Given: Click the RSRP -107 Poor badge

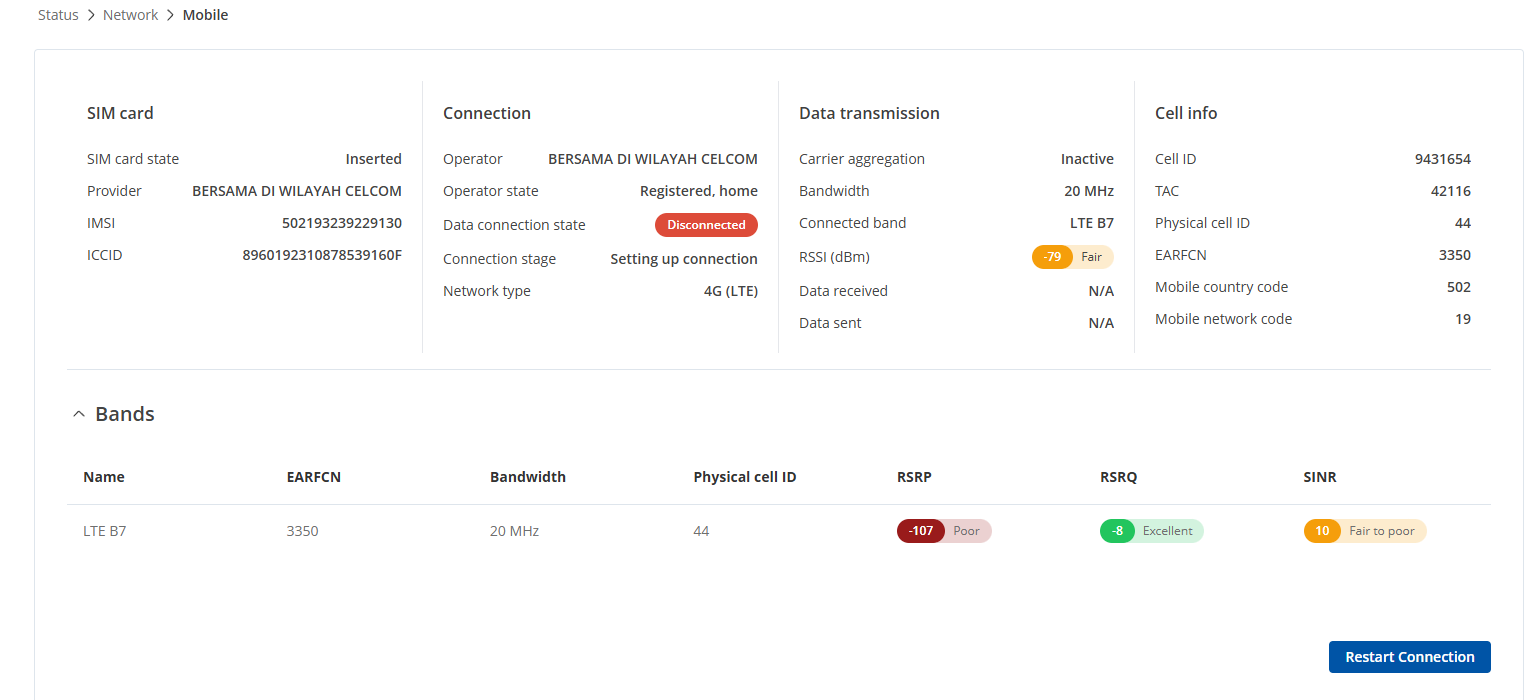Looking at the screenshot, I should pos(944,531).
